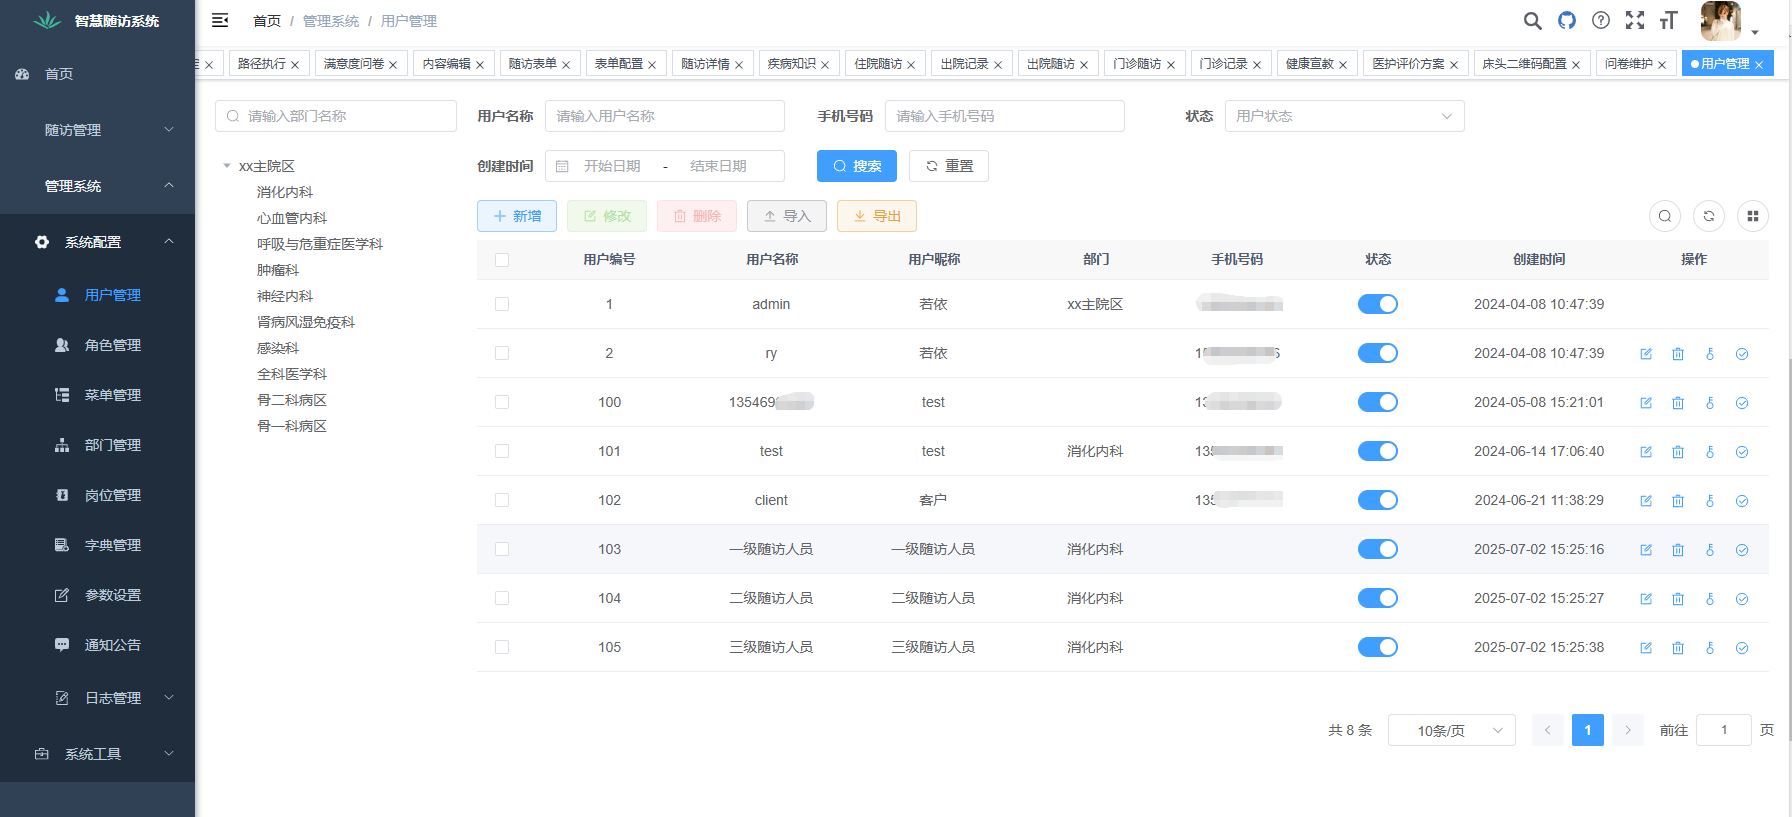
Task: Delete the 二级随访人员 user row
Action: (x=1678, y=599)
